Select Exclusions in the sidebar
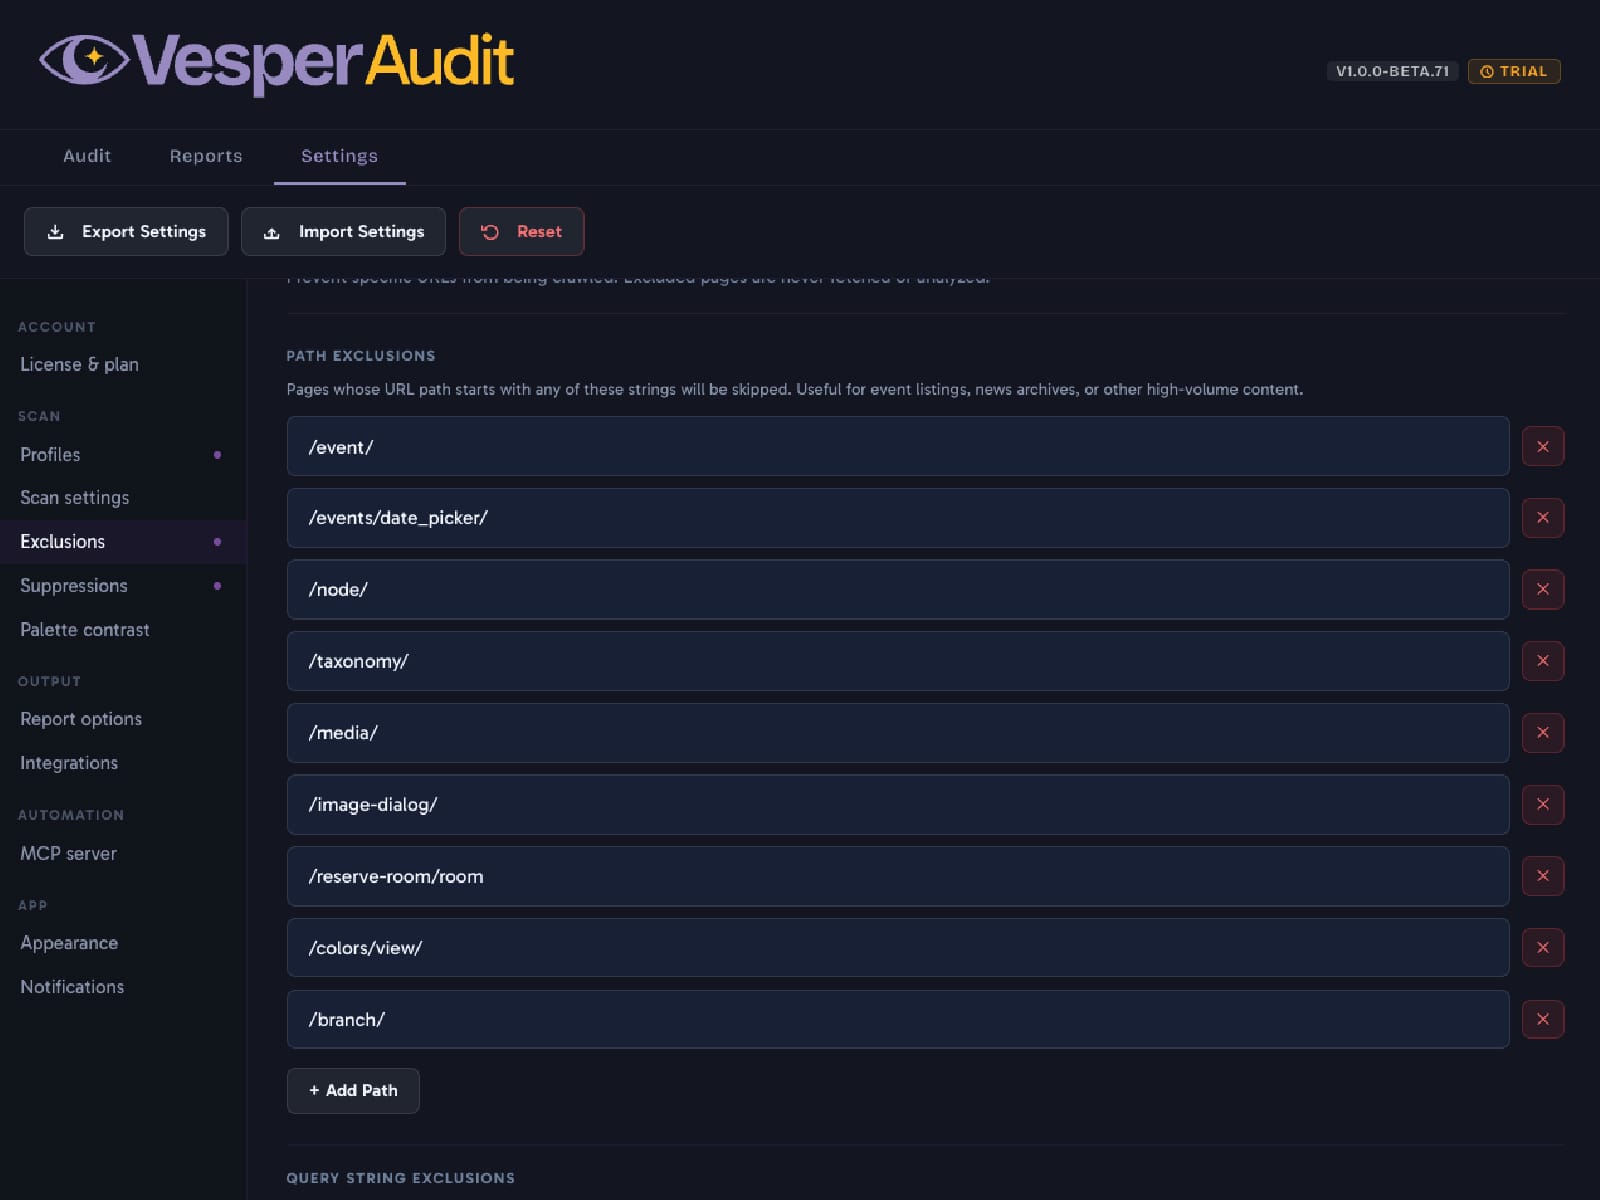Image resolution: width=1600 pixels, height=1200 pixels. pyautogui.click(x=123, y=541)
